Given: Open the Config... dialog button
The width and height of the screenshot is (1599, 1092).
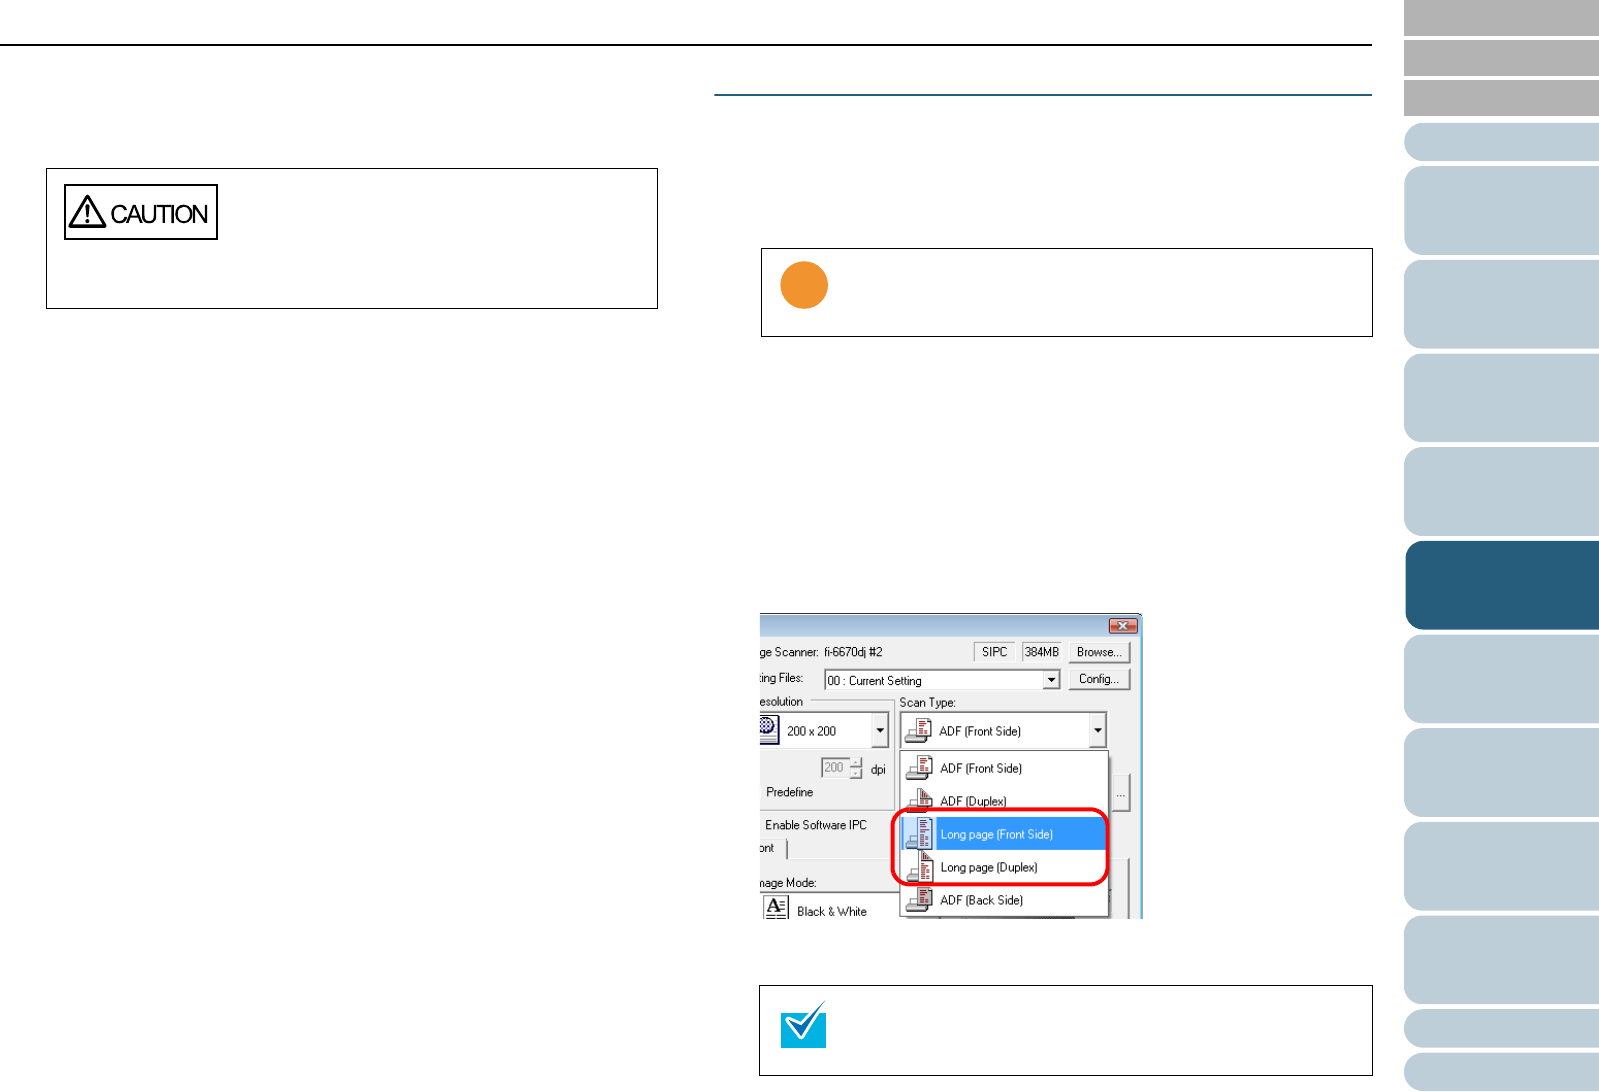Looking at the screenshot, I should [x=1099, y=679].
